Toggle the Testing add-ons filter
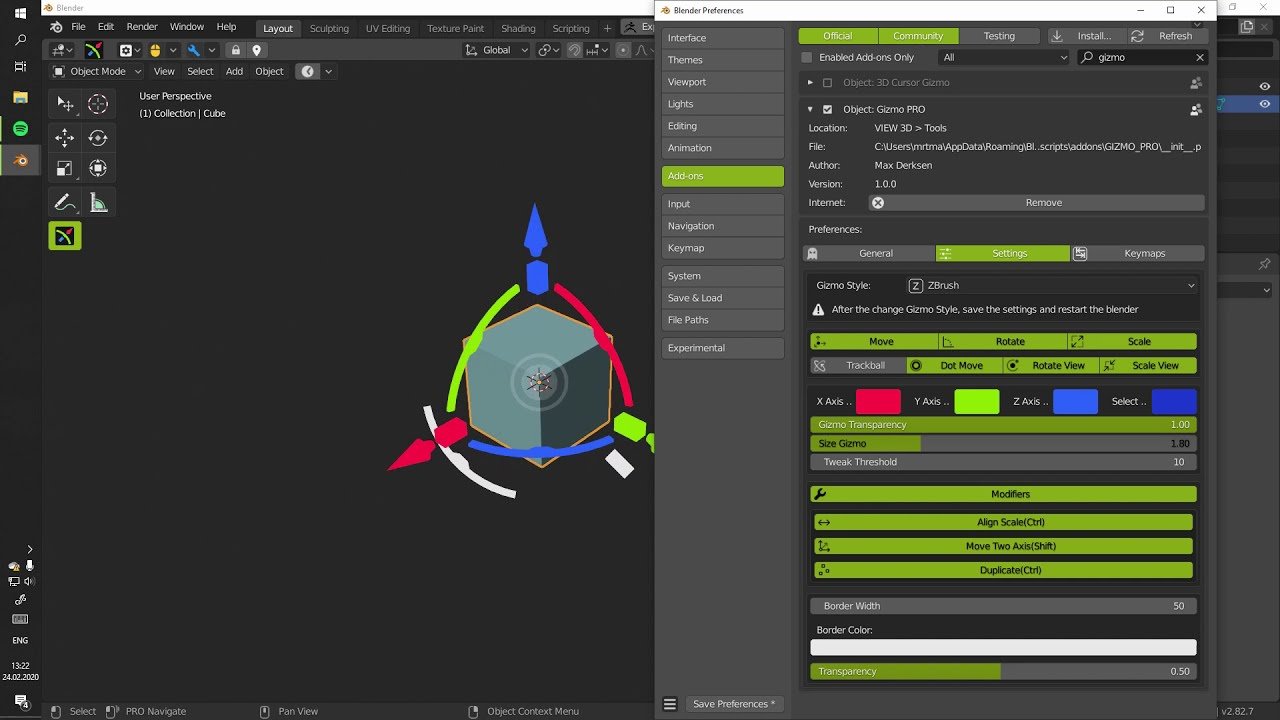Image resolution: width=1280 pixels, height=720 pixels. tap(999, 36)
